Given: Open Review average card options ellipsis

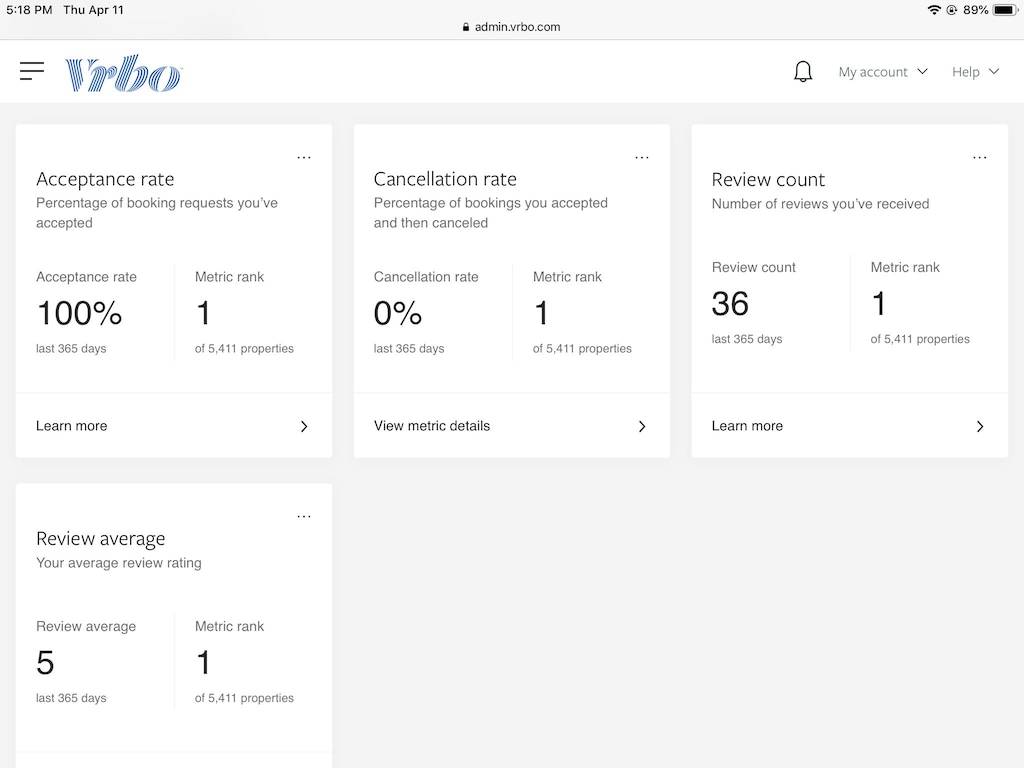Looking at the screenshot, I should (x=304, y=516).
